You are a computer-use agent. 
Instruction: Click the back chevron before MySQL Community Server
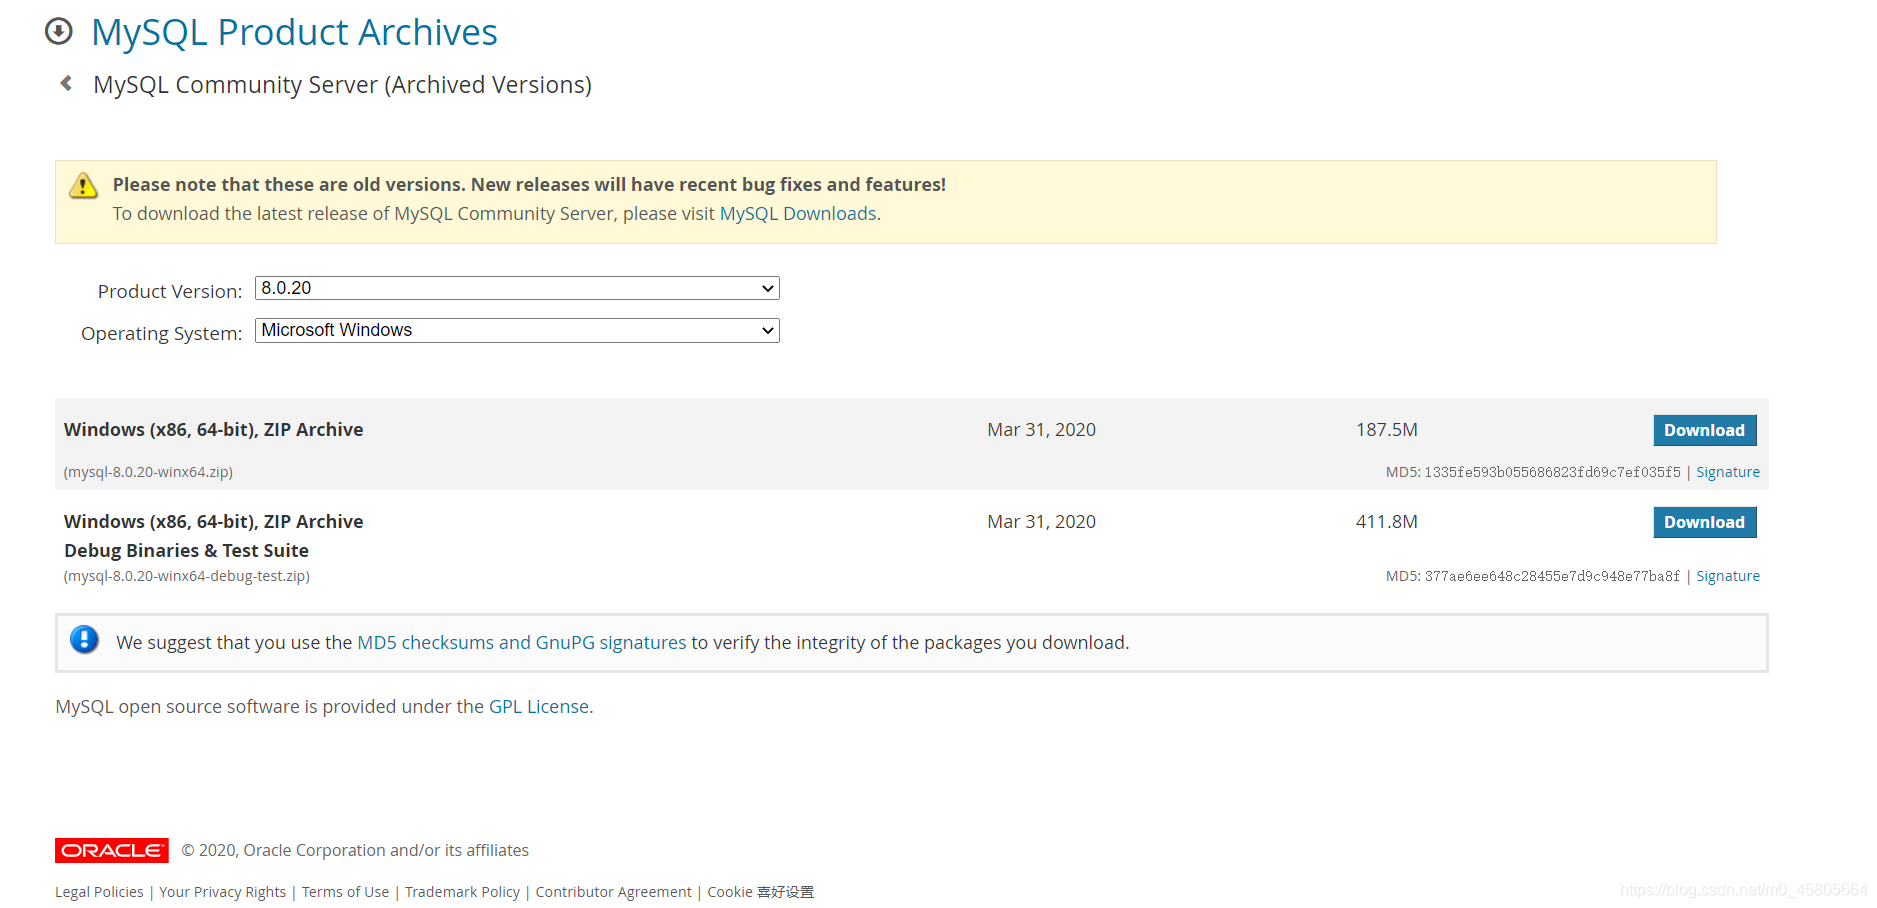[66, 84]
